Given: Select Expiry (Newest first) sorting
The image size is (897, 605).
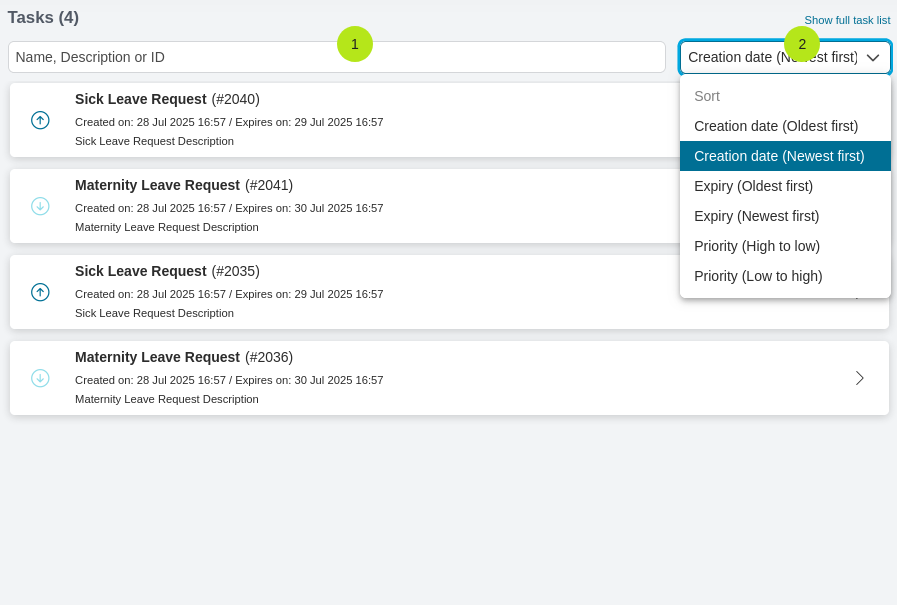Looking at the screenshot, I should [755, 216].
